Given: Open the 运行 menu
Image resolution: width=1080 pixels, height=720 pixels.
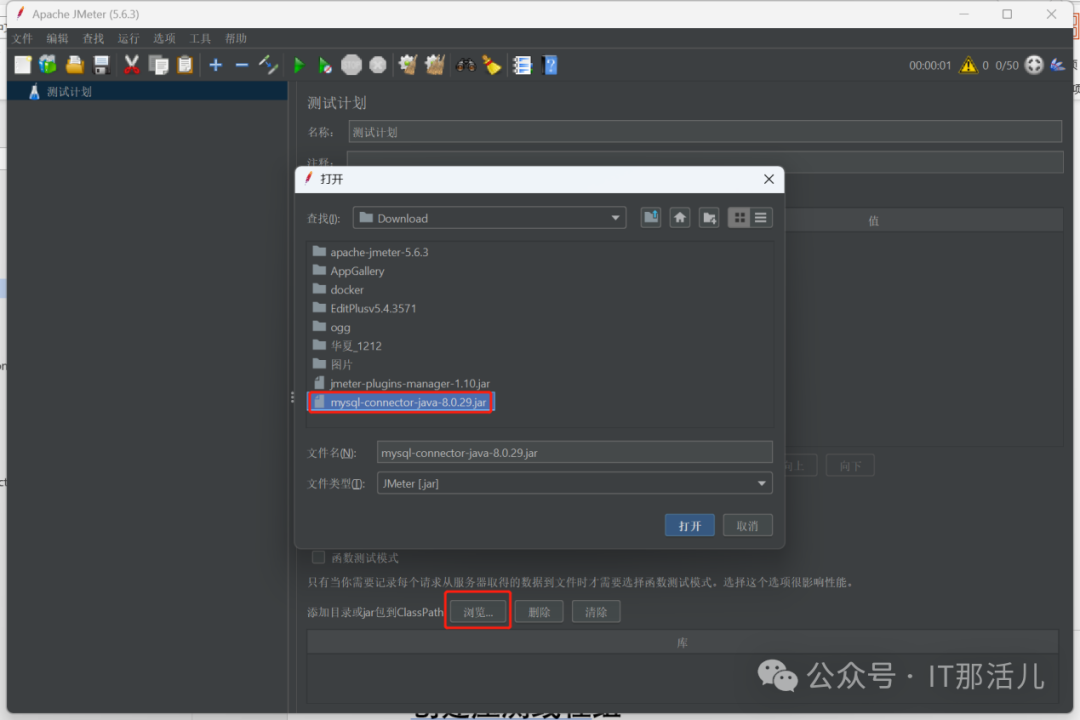Looking at the screenshot, I should click(x=129, y=39).
